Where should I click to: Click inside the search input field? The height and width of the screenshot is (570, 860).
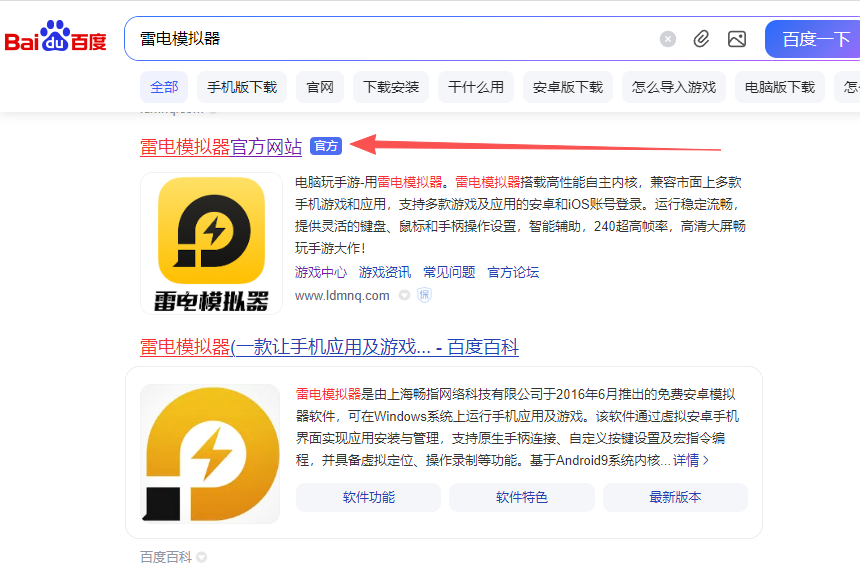click(390, 39)
